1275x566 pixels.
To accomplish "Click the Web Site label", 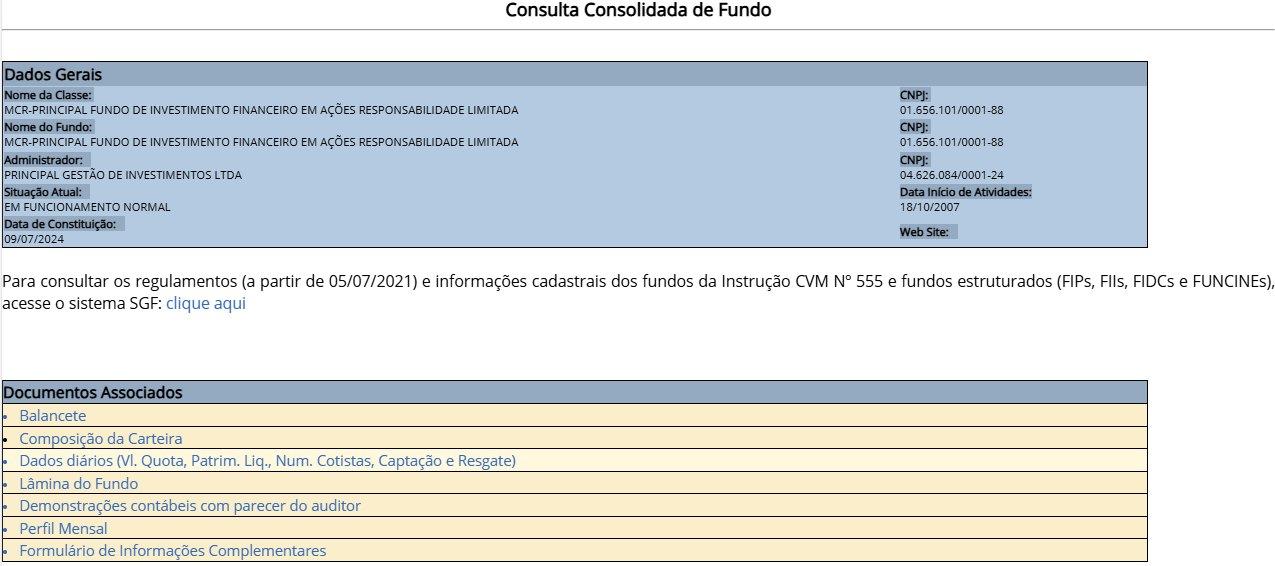I will [x=924, y=232].
